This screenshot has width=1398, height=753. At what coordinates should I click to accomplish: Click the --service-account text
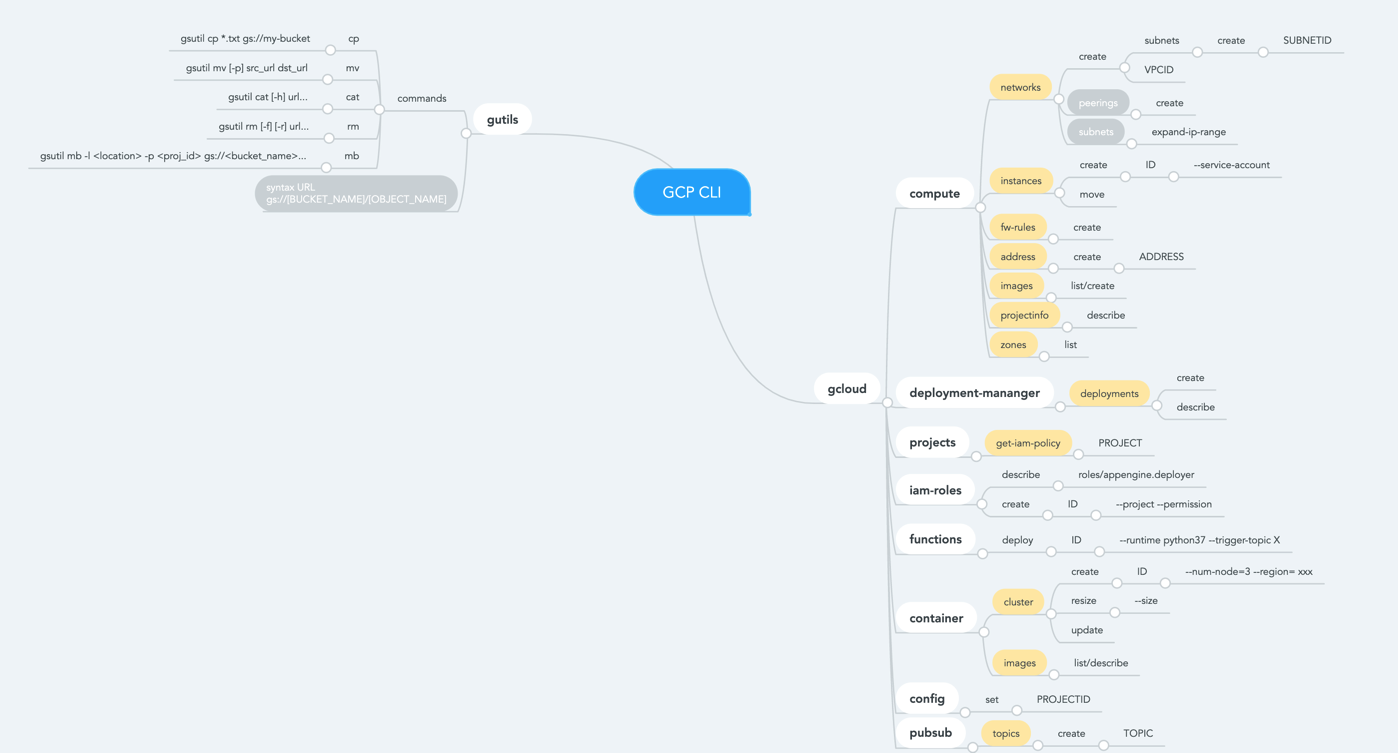coord(1231,165)
